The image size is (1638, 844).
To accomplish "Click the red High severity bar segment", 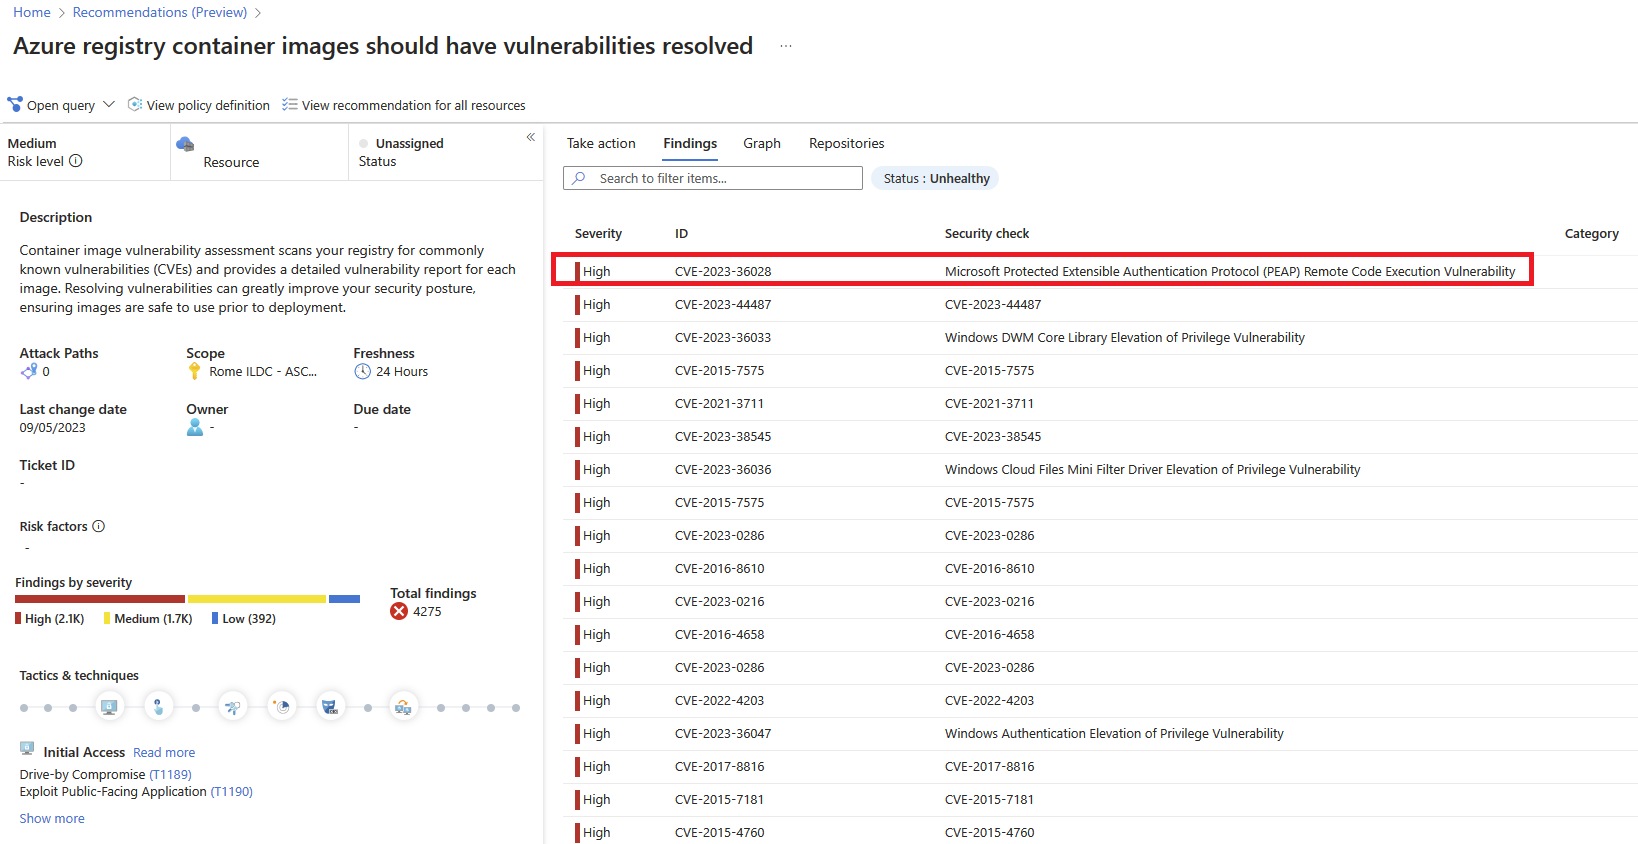I will (x=100, y=599).
